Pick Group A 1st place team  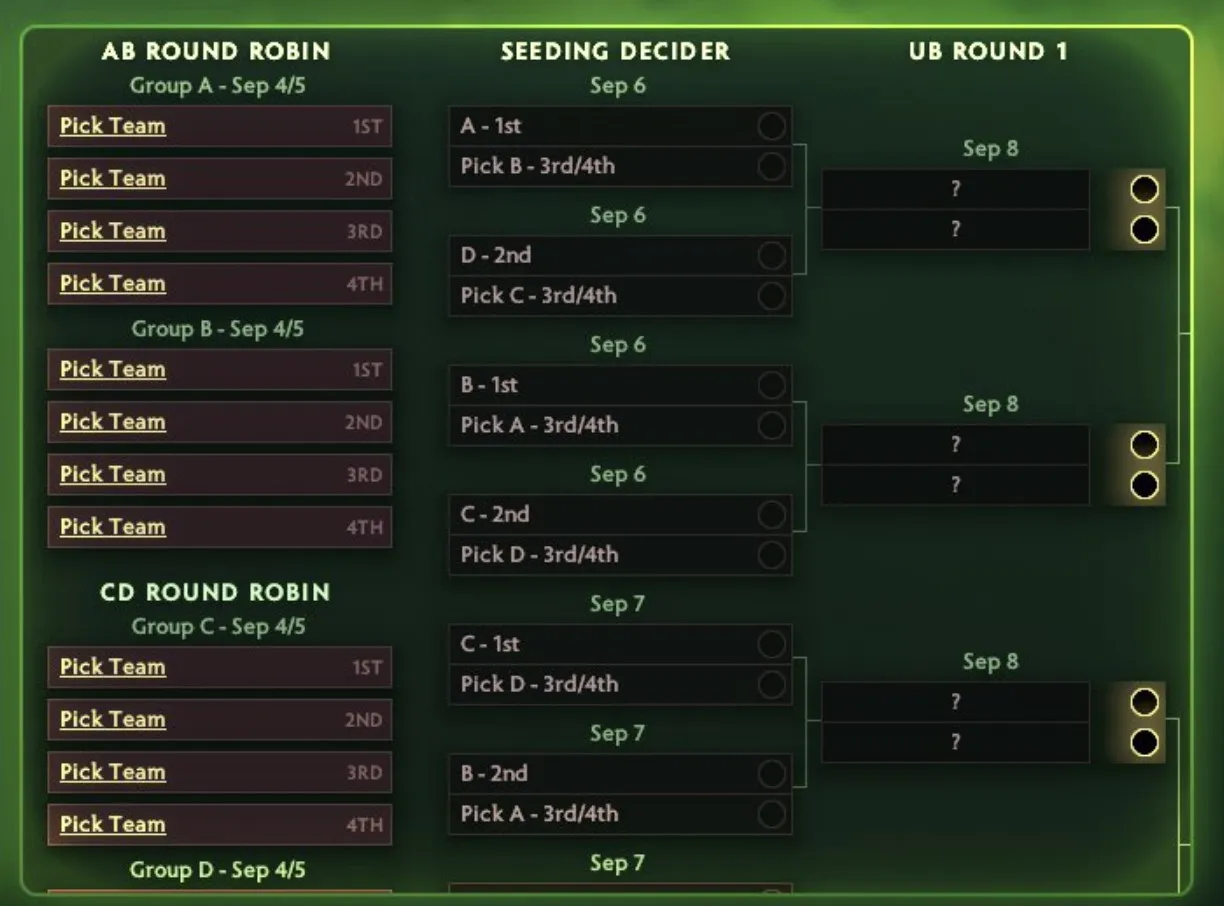tap(219, 126)
